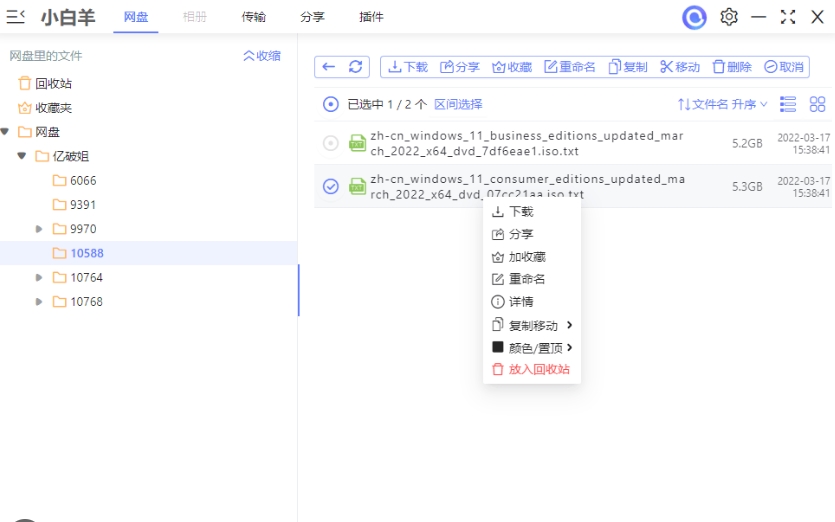
Task: Click 移动 in the top toolbar
Action: click(680, 67)
